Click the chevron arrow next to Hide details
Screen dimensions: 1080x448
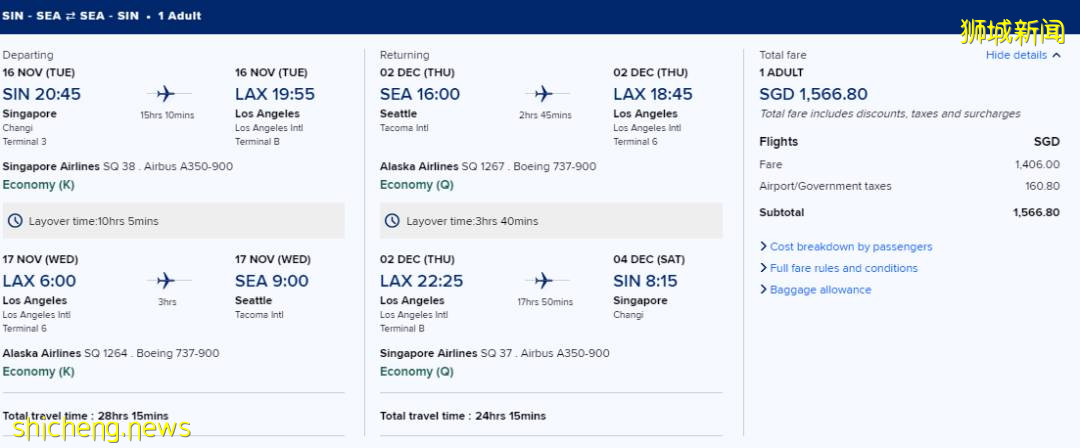(x=1056, y=55)
